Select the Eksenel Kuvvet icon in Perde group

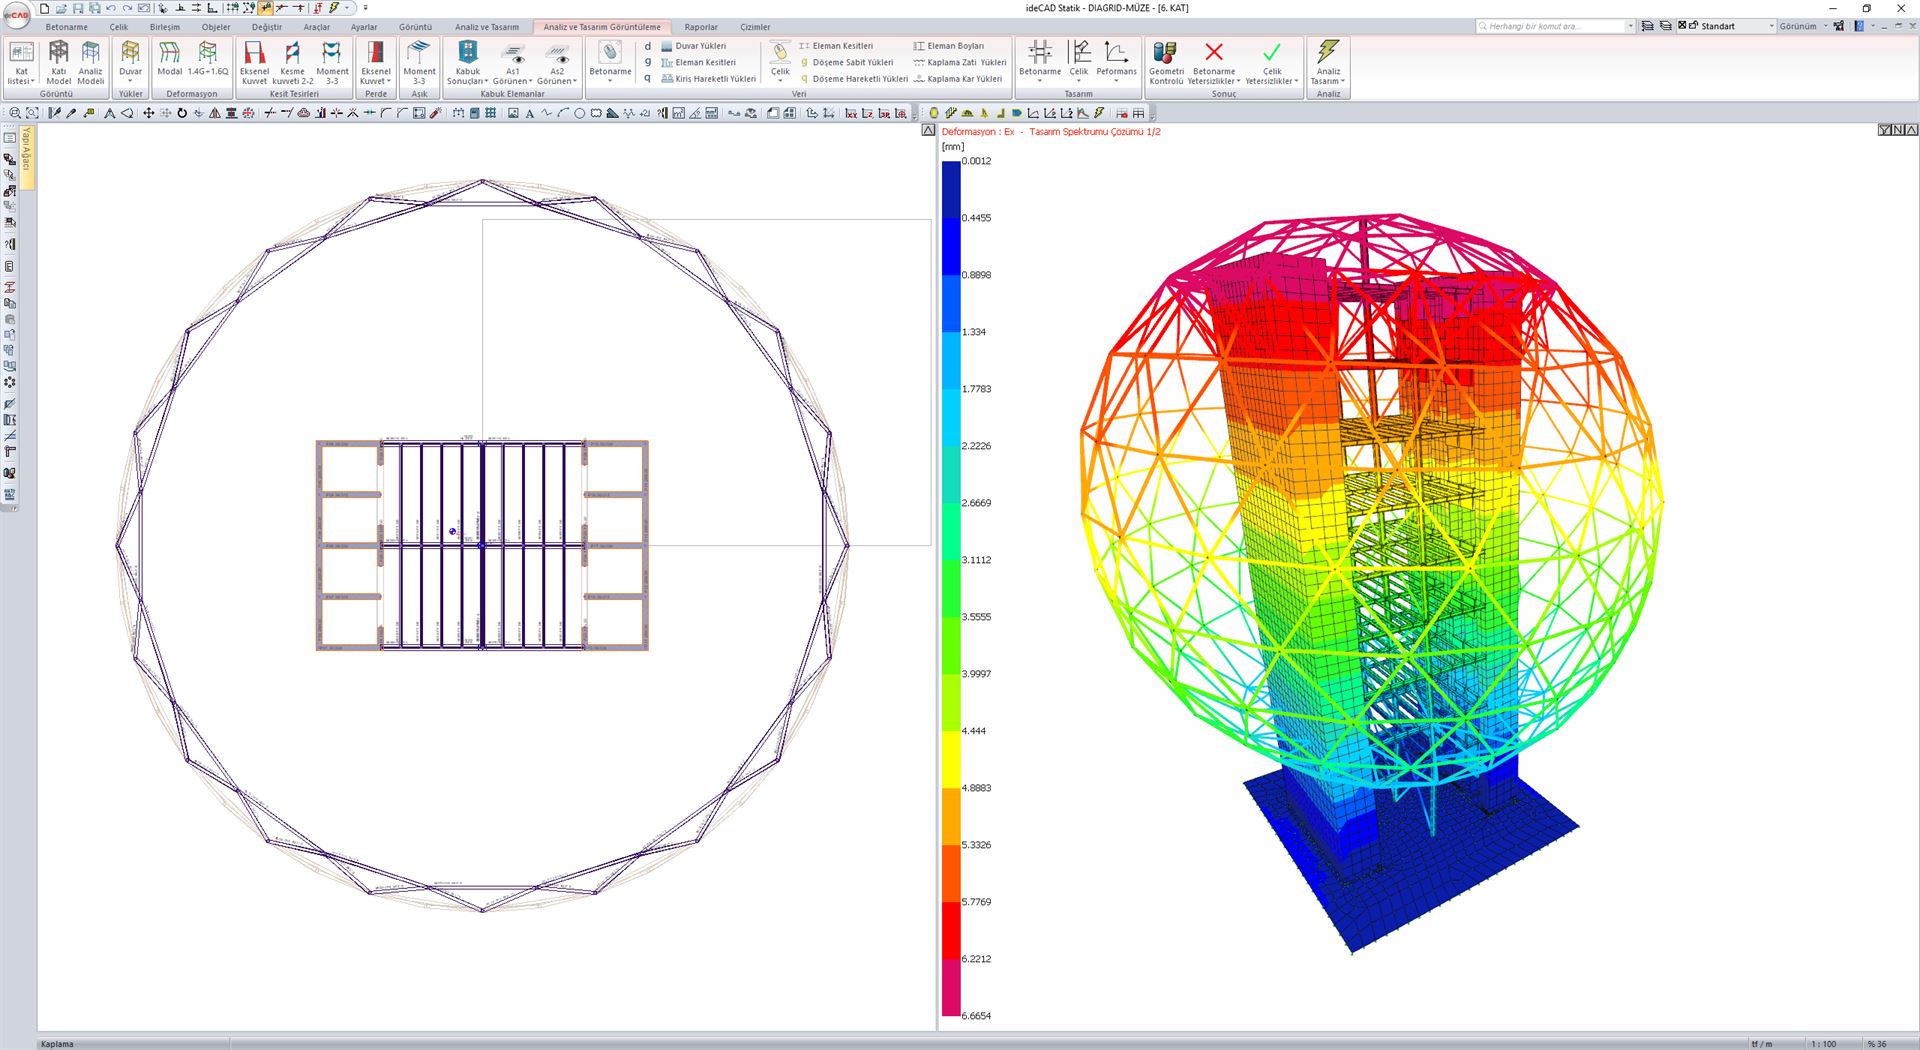(x=376, y=62)
